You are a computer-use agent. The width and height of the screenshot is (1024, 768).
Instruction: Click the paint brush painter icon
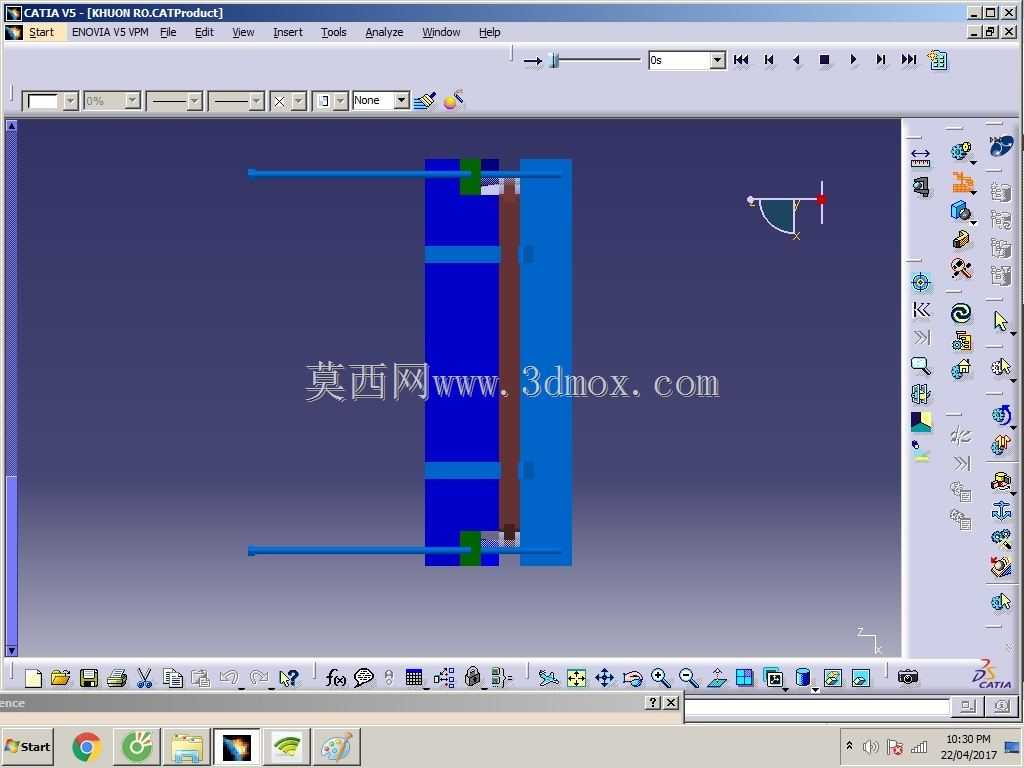coord(424,101)
